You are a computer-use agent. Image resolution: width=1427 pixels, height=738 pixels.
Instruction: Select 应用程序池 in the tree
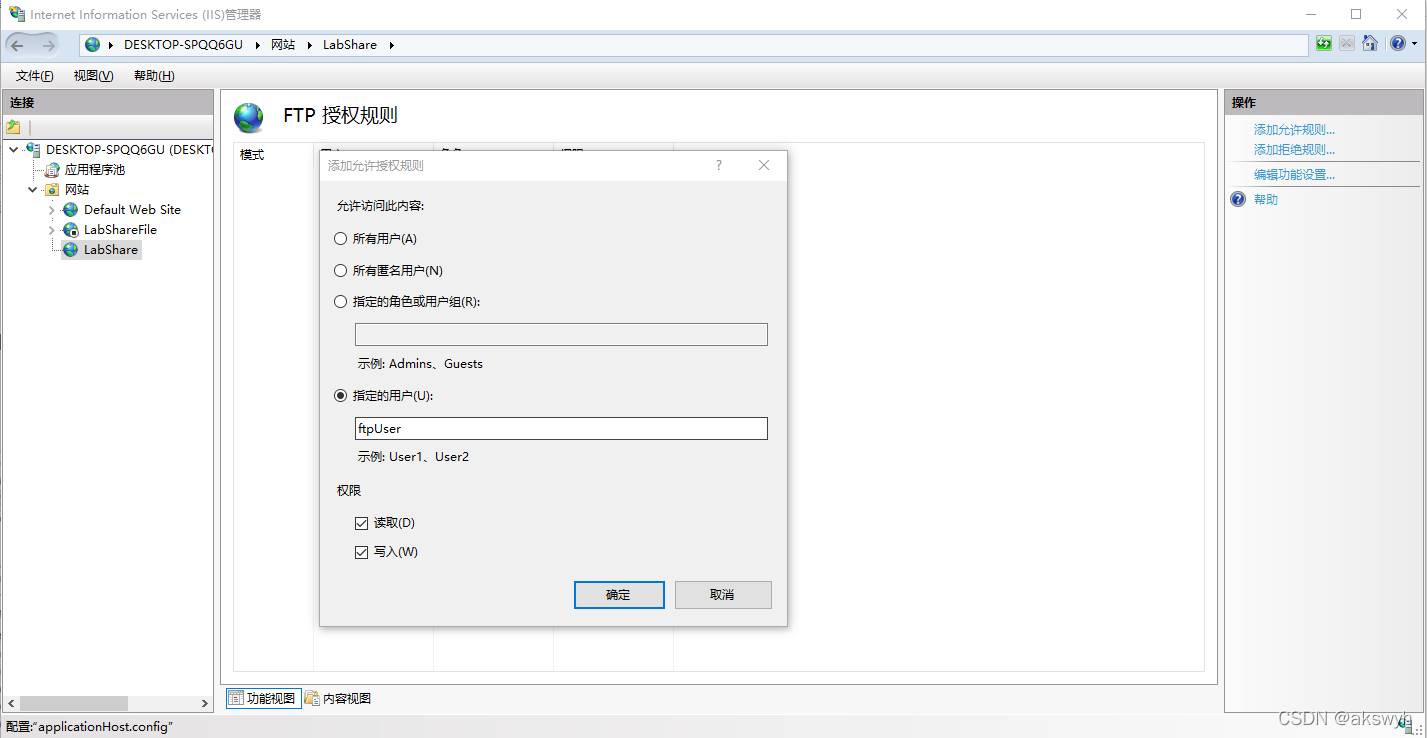click(x=95, y=170)
